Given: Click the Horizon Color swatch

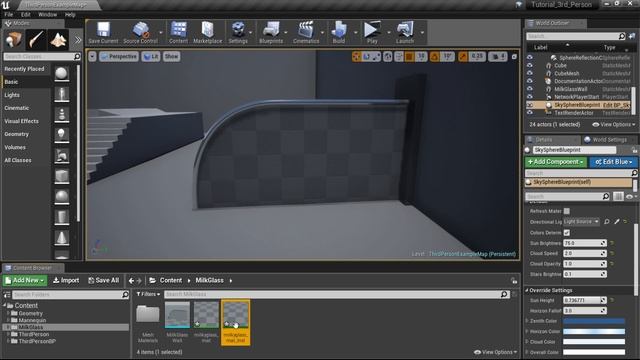Looking at the screenshot, I should tap(594, 331).
